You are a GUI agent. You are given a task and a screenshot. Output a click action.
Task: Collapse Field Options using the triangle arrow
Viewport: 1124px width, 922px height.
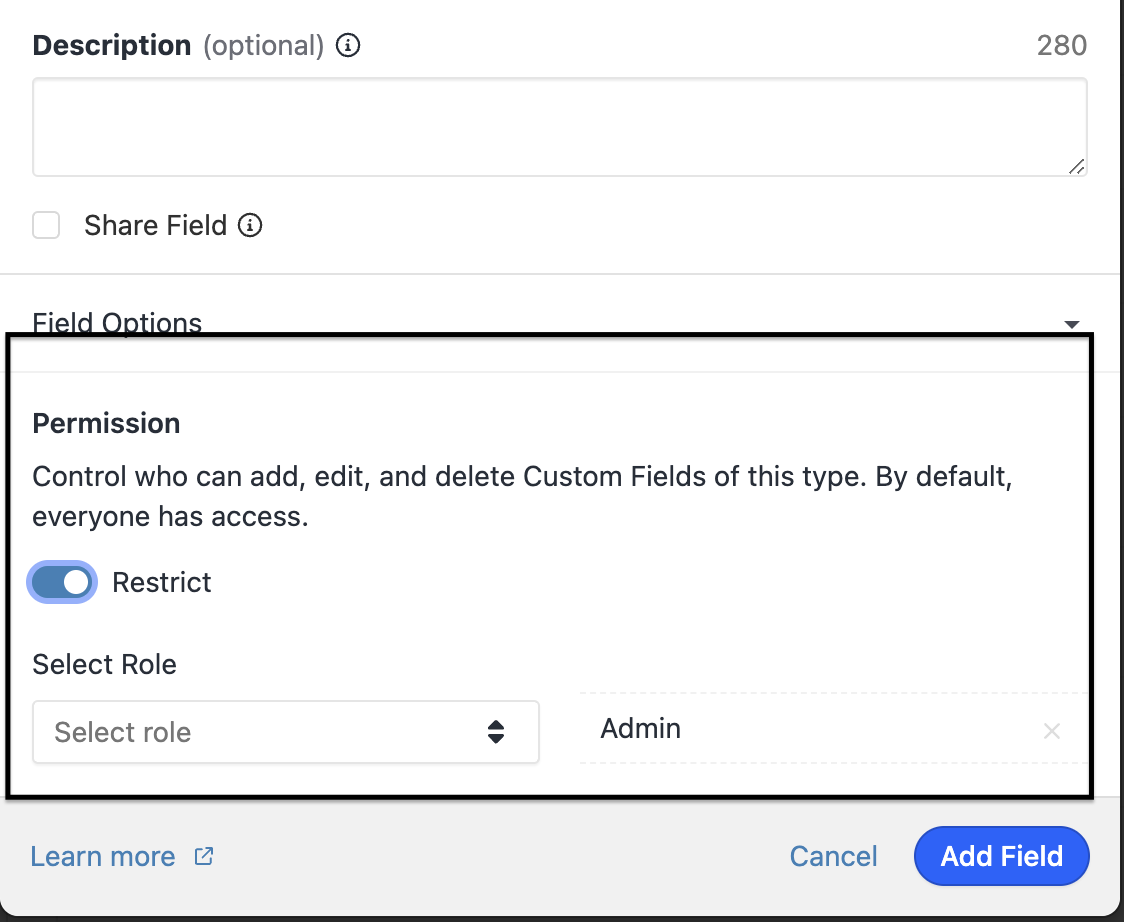point(1072,324)
